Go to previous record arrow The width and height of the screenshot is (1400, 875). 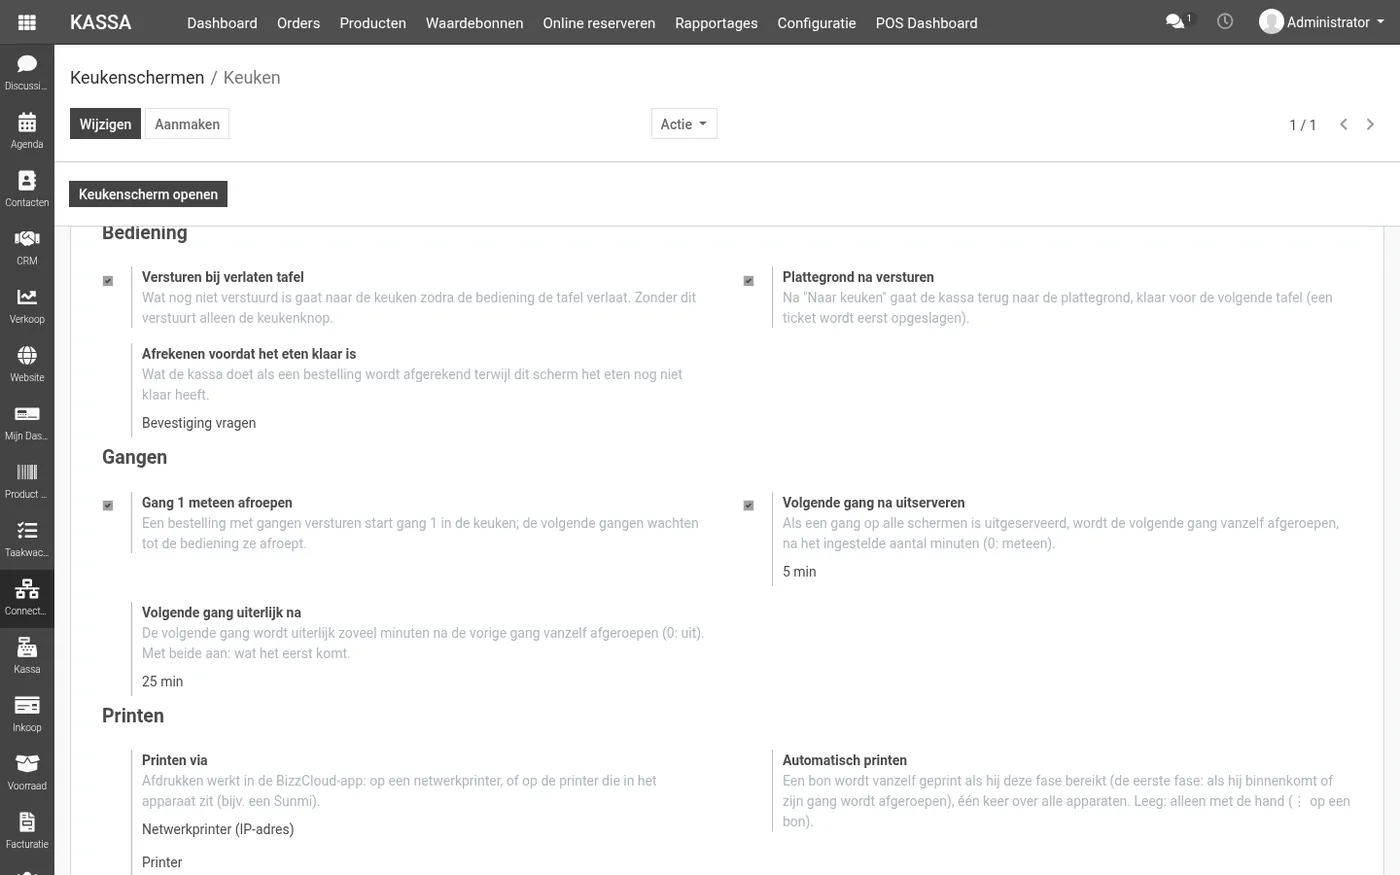pos(1343,124)
